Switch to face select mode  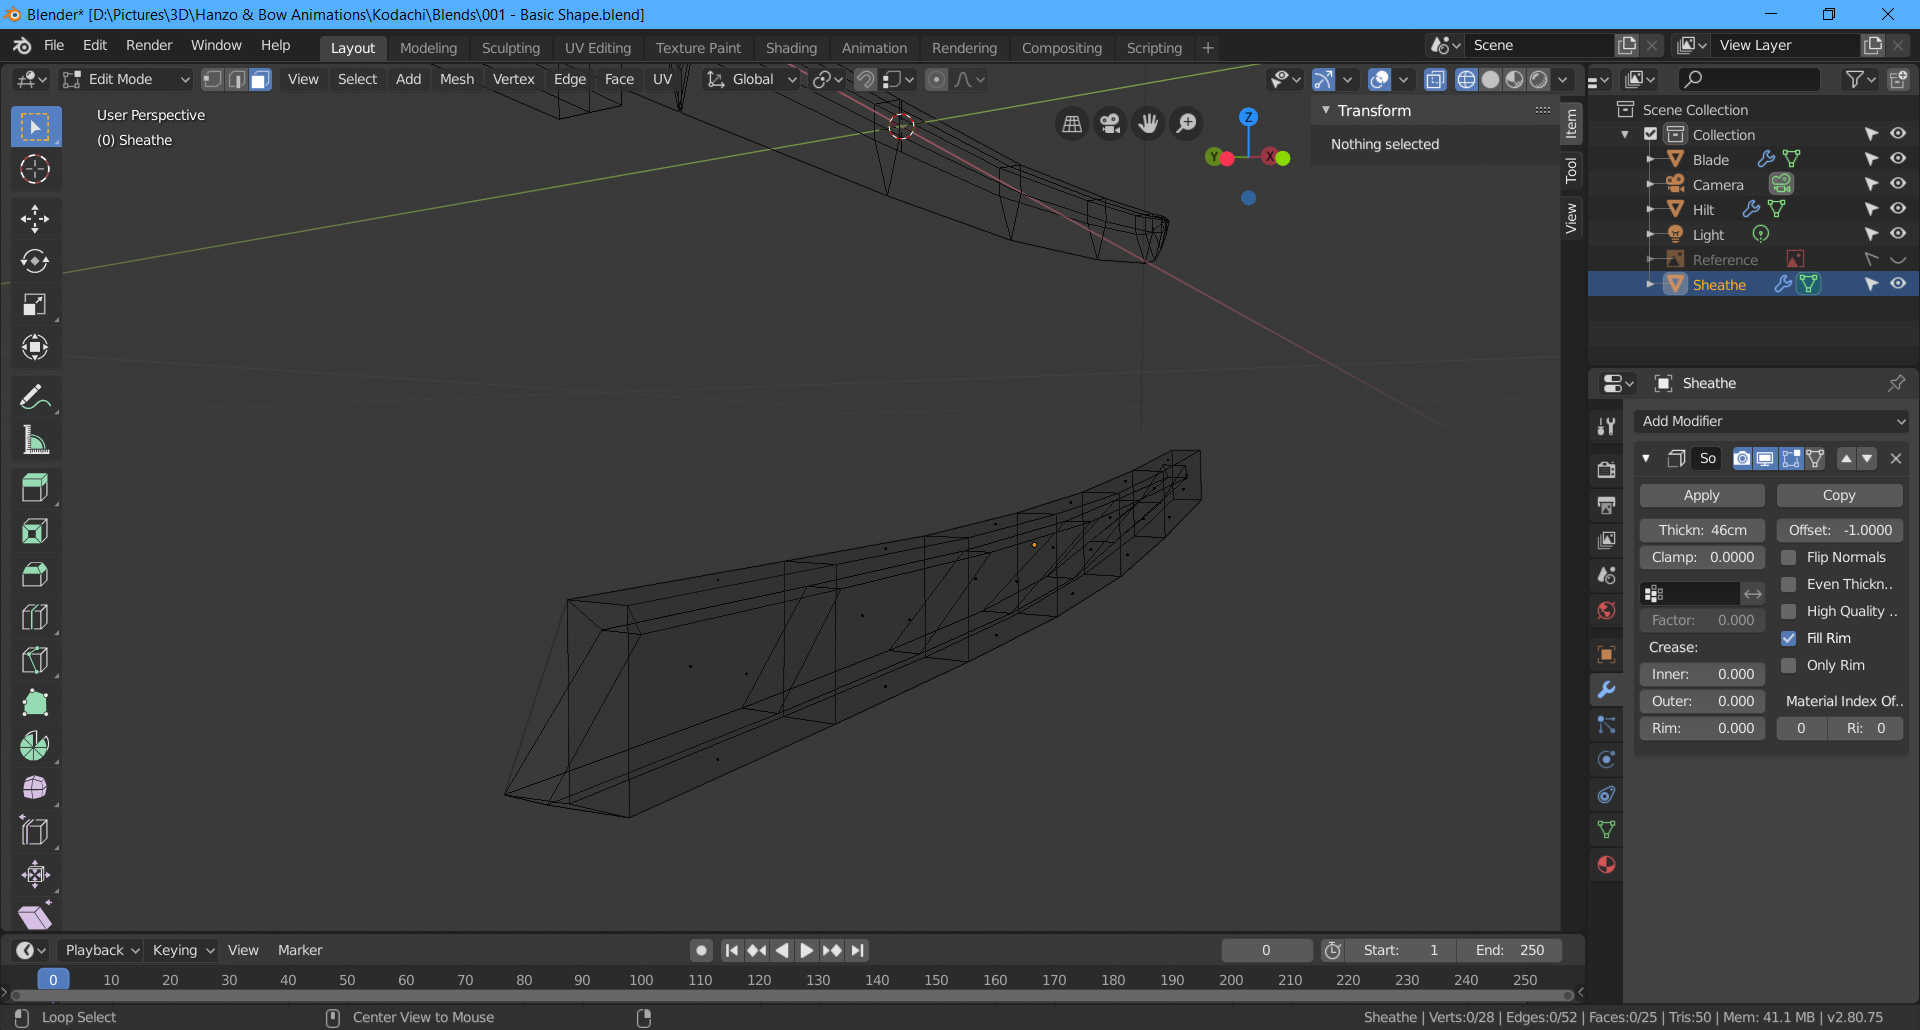[x=260, y=79]
